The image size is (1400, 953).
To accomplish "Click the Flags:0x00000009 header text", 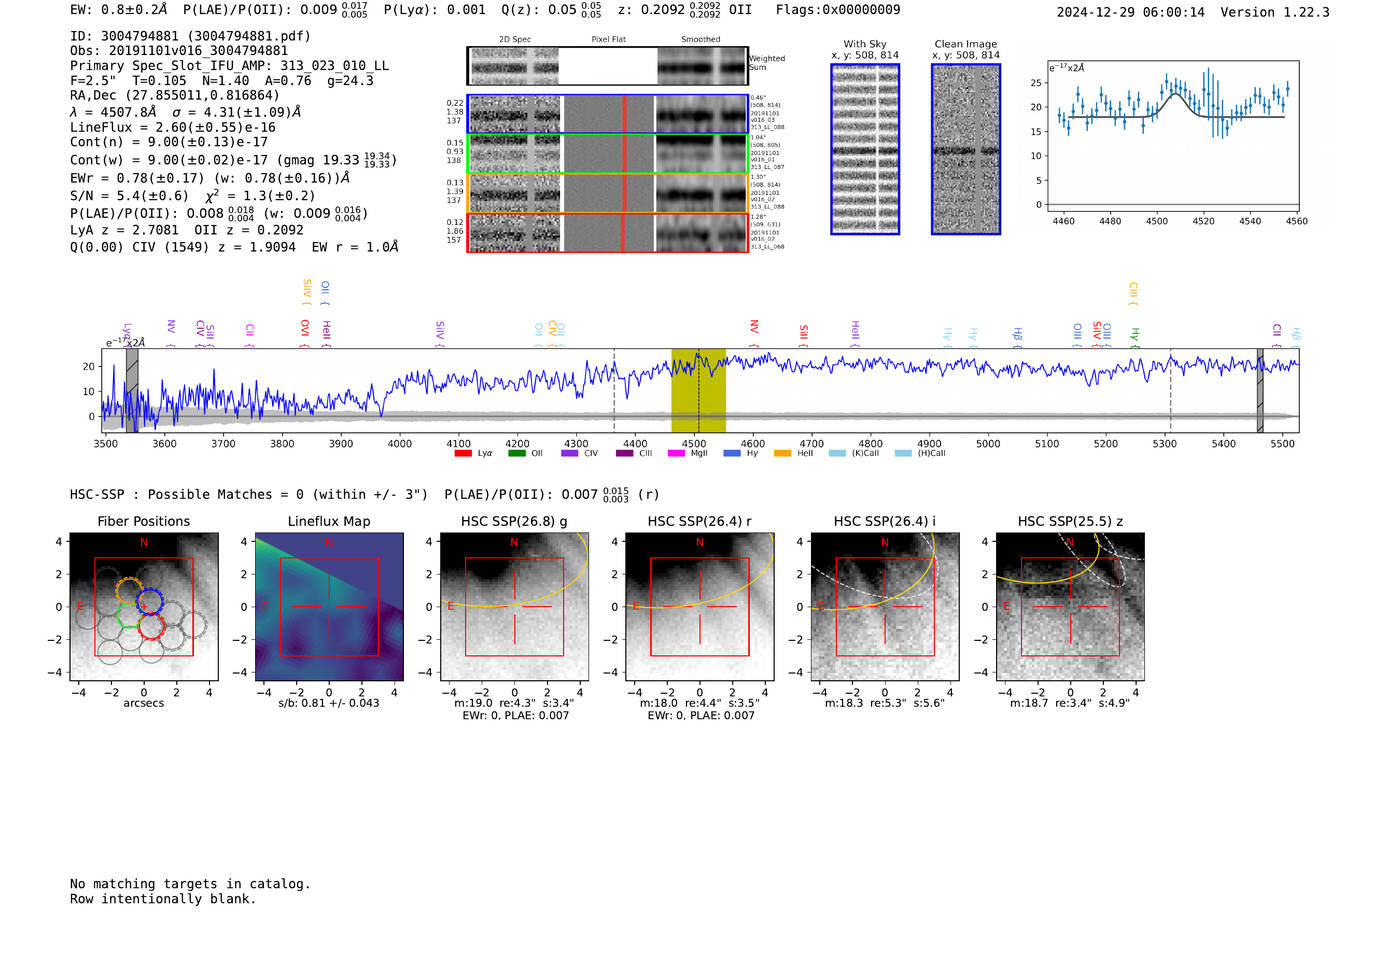I will point(838,10).
